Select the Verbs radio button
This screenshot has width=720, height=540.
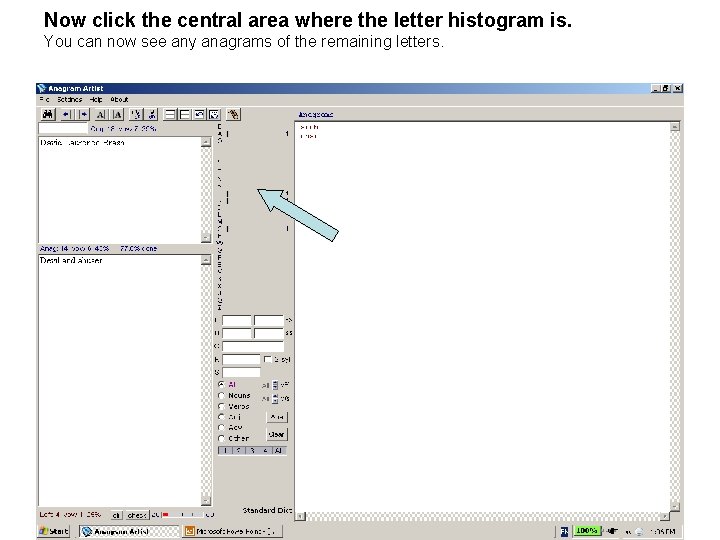221,406
